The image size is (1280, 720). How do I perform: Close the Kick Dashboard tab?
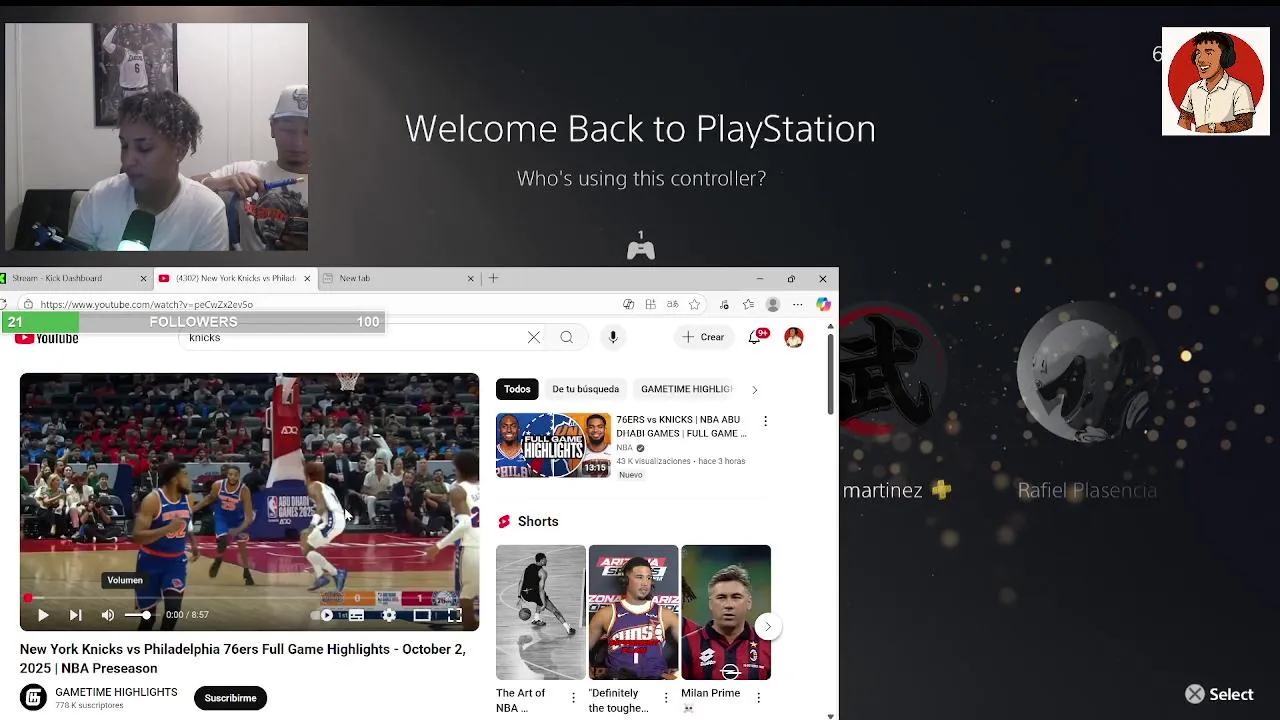tap(143, 278)
